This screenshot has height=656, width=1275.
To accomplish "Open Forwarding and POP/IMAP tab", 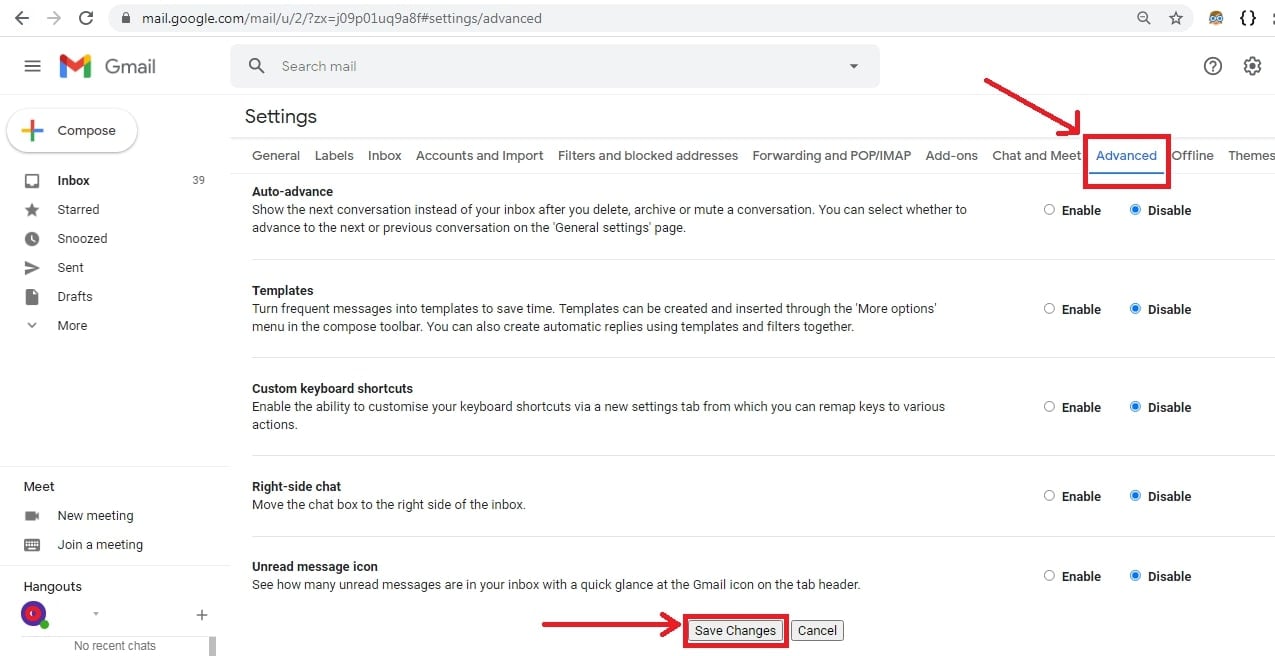I will coord(832,156).
